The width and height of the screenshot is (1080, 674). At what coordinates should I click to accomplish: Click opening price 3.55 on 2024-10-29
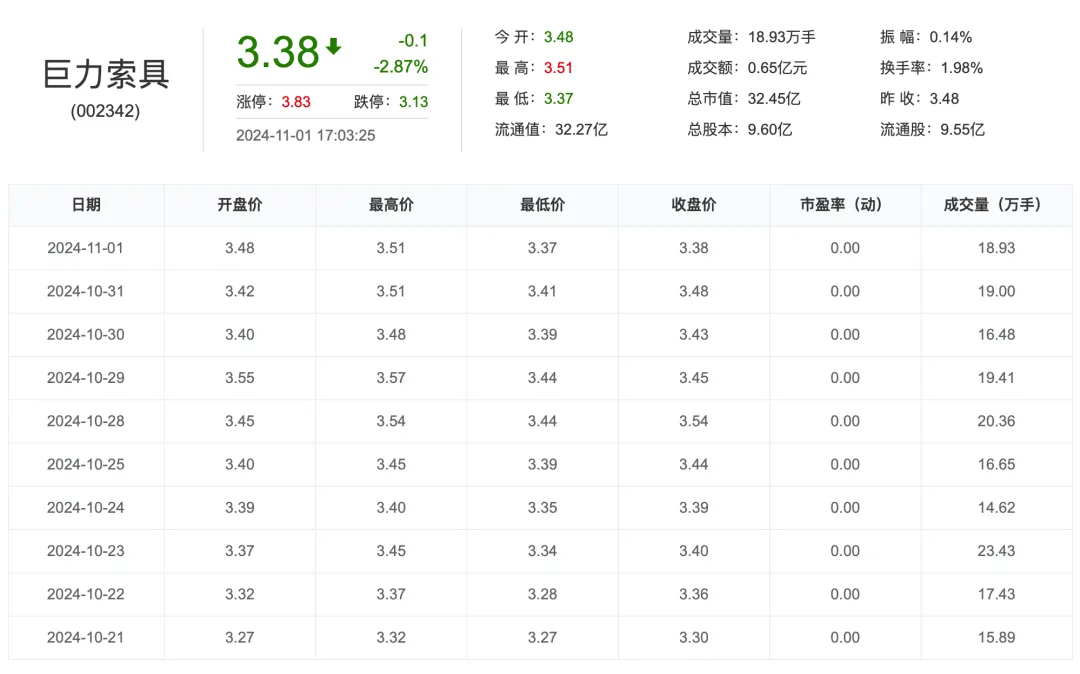pyautogui.click(x=240, y=378)
